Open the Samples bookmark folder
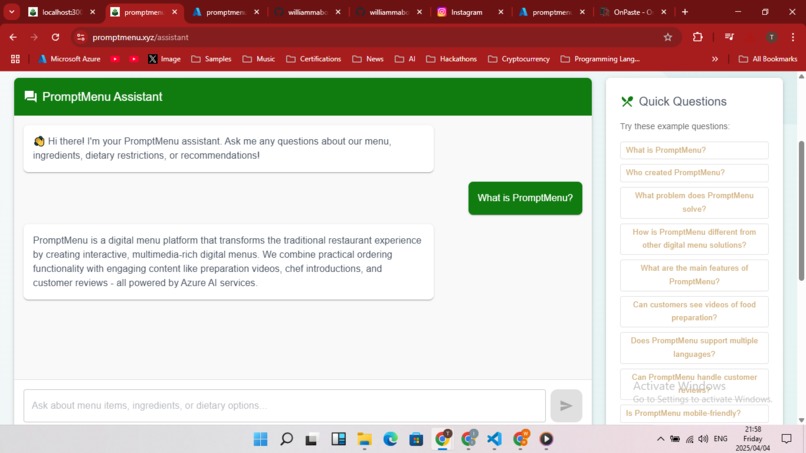 tap(211, 59)
